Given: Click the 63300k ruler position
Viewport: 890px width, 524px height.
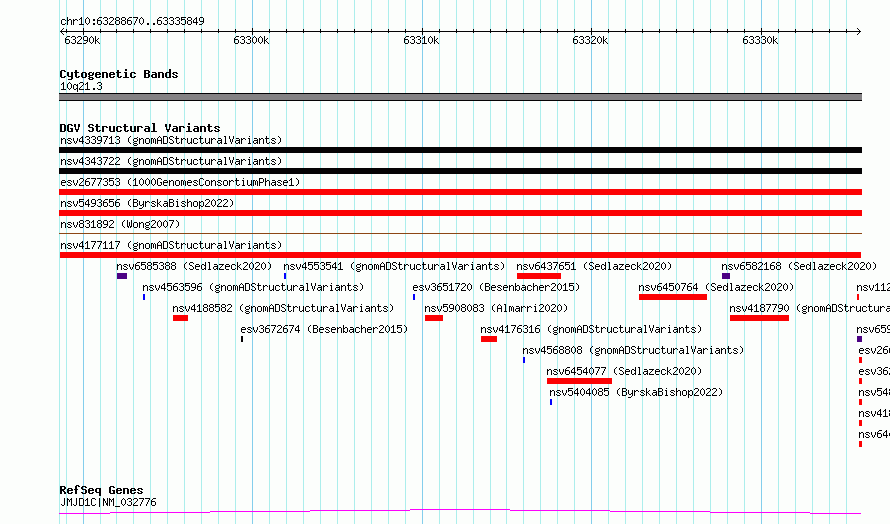Looking at the screenshot, I should (251, 40).
